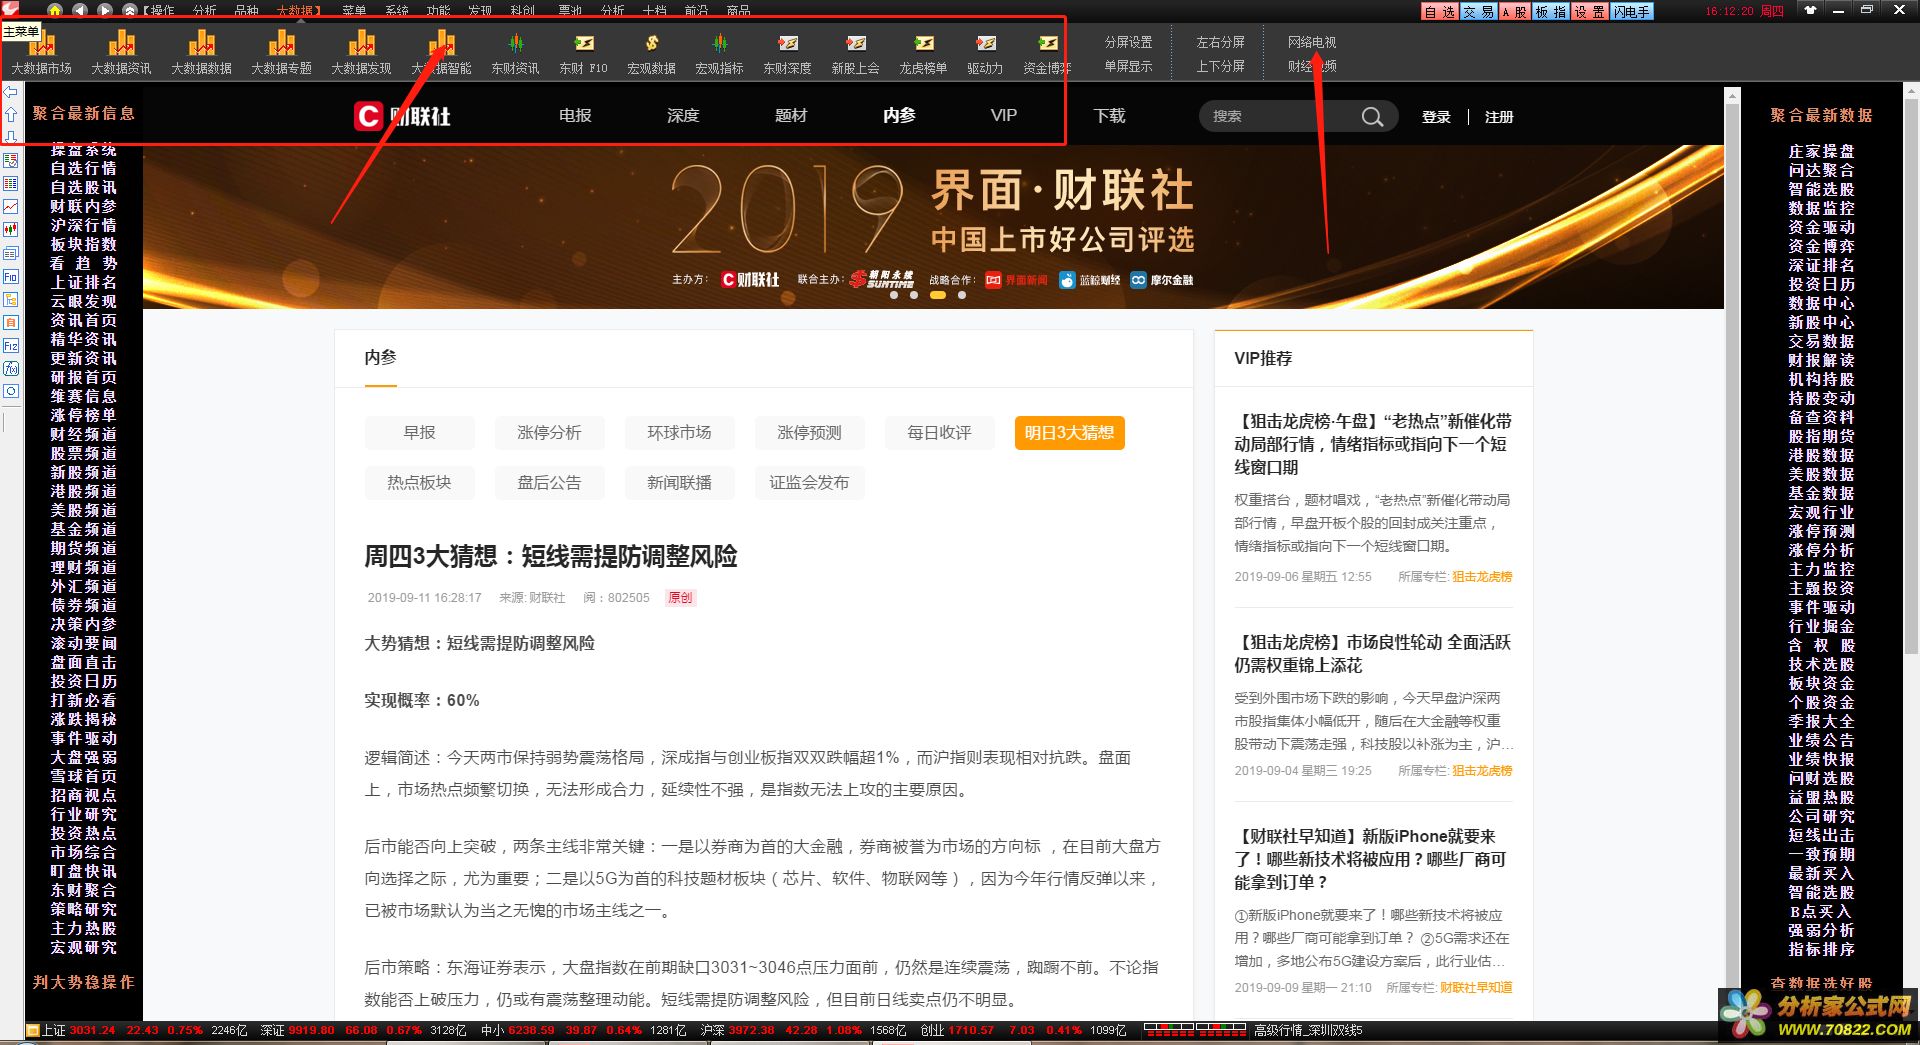Viewport: 1920px width, 1045px height.
Task: Open 自选行情 in left list
Action: coord(83,169)
